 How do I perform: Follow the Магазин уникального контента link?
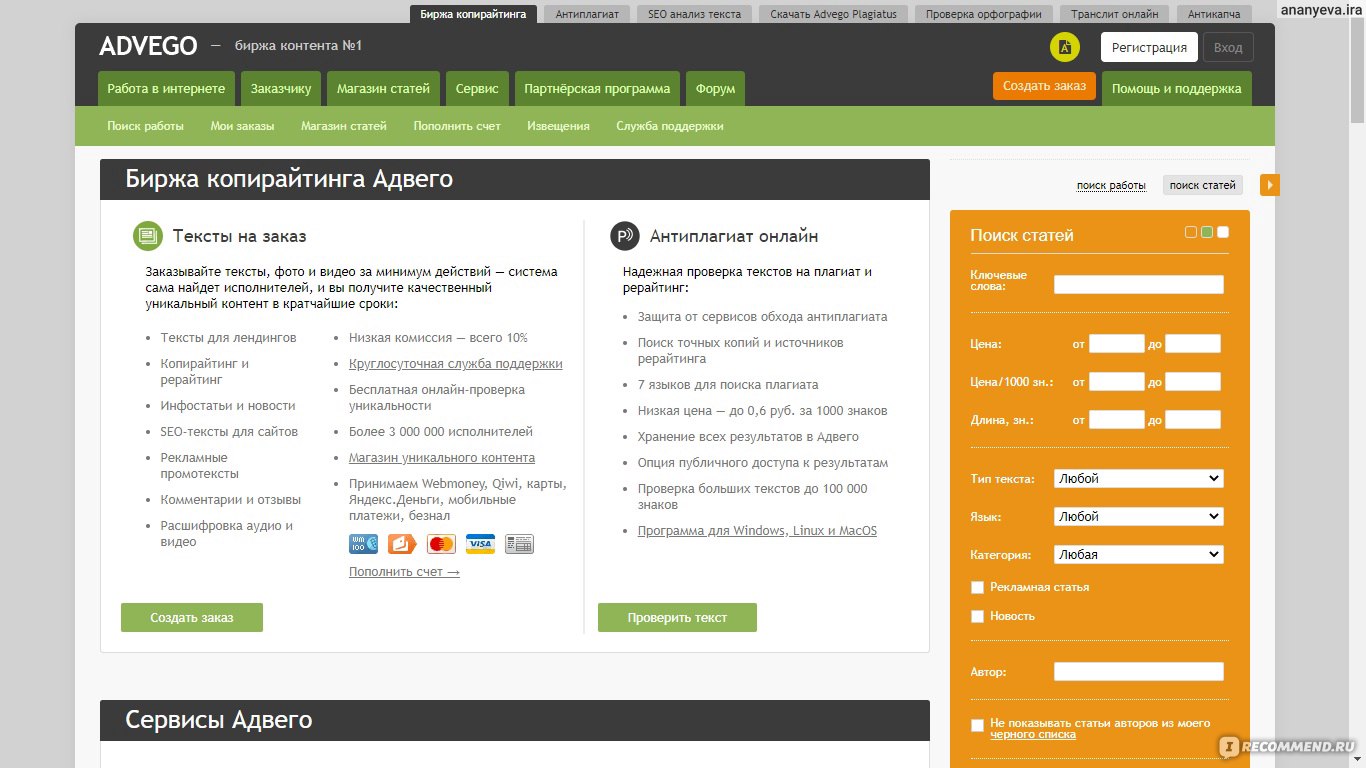click(x=442, y=458)
